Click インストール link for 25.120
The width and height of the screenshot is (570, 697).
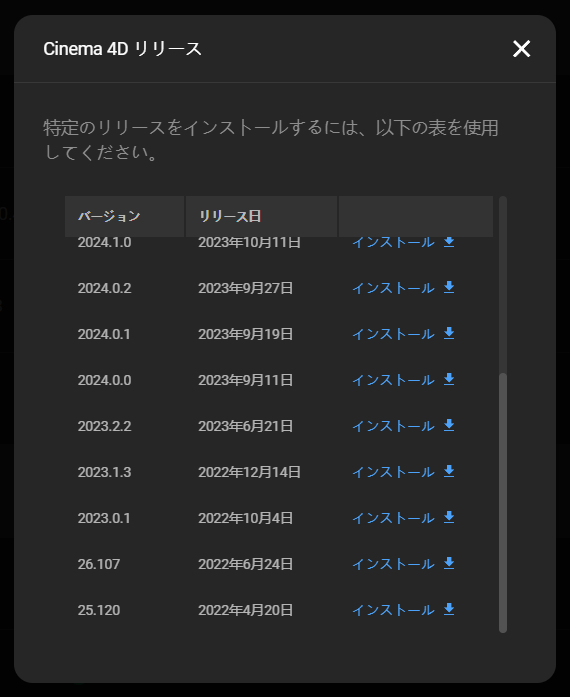pos(393,610)
